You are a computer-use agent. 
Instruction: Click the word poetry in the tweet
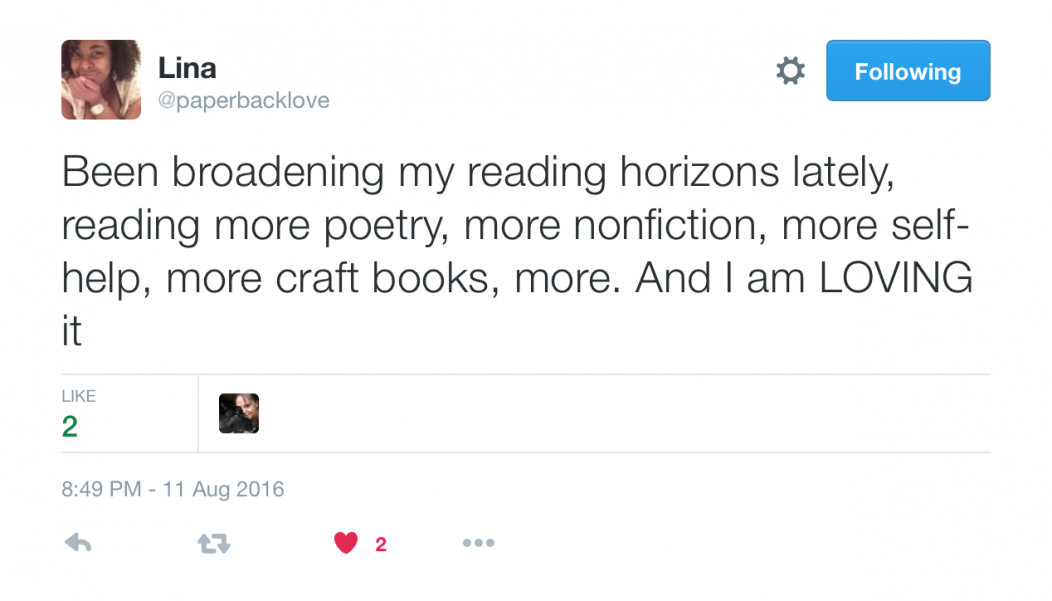(x=386, y=226)
